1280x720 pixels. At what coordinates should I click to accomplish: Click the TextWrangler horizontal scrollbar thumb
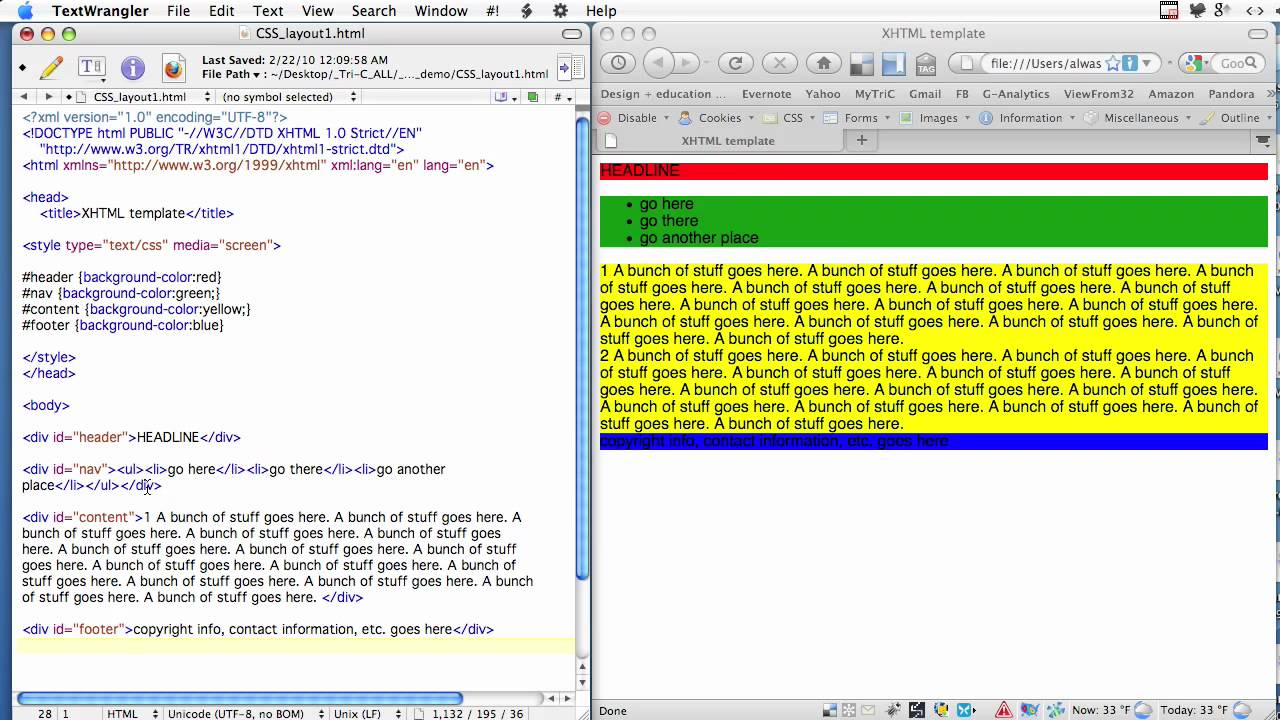[240, 698]
